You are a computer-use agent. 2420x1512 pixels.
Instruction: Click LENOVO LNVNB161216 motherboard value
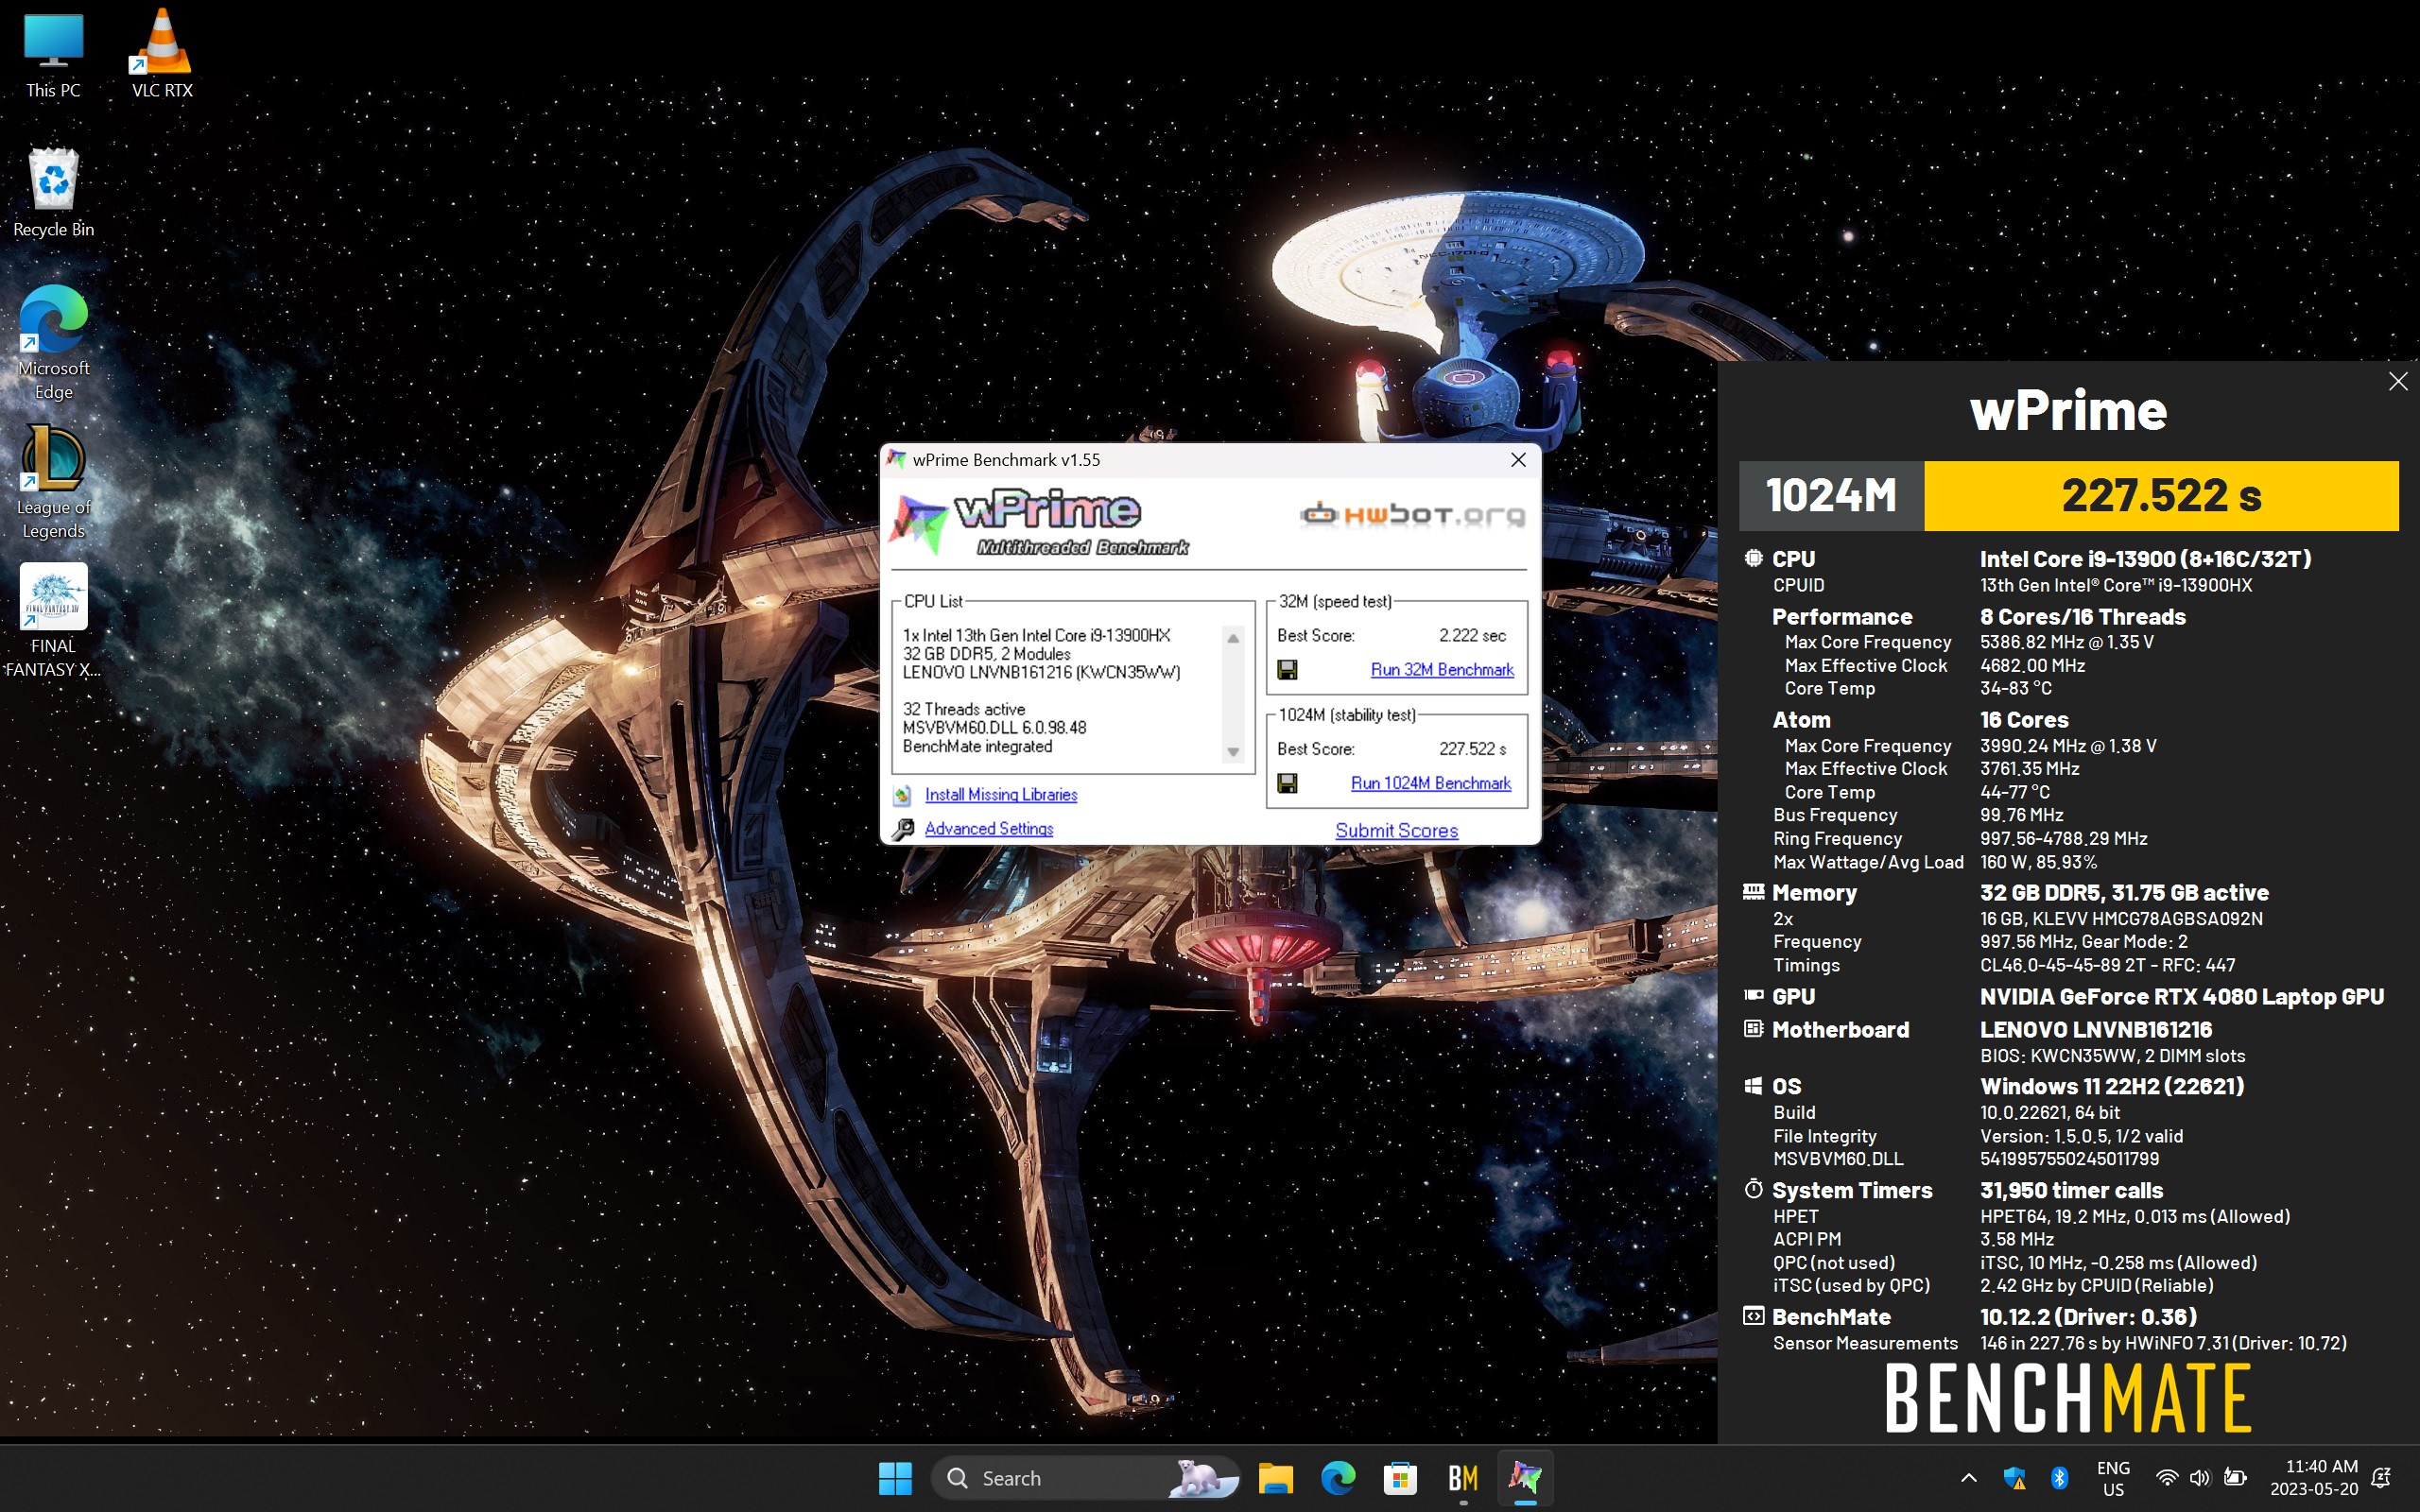pyautogui.click(x=2096, y=1029)
